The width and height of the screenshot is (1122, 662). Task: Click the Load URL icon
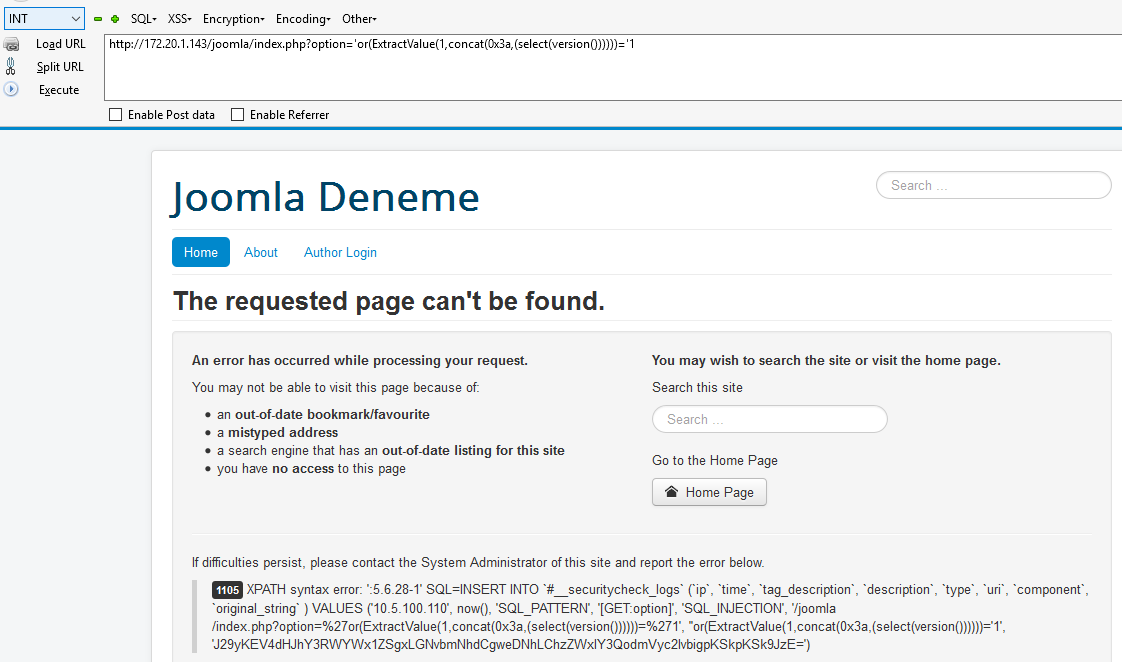(11, 44)
